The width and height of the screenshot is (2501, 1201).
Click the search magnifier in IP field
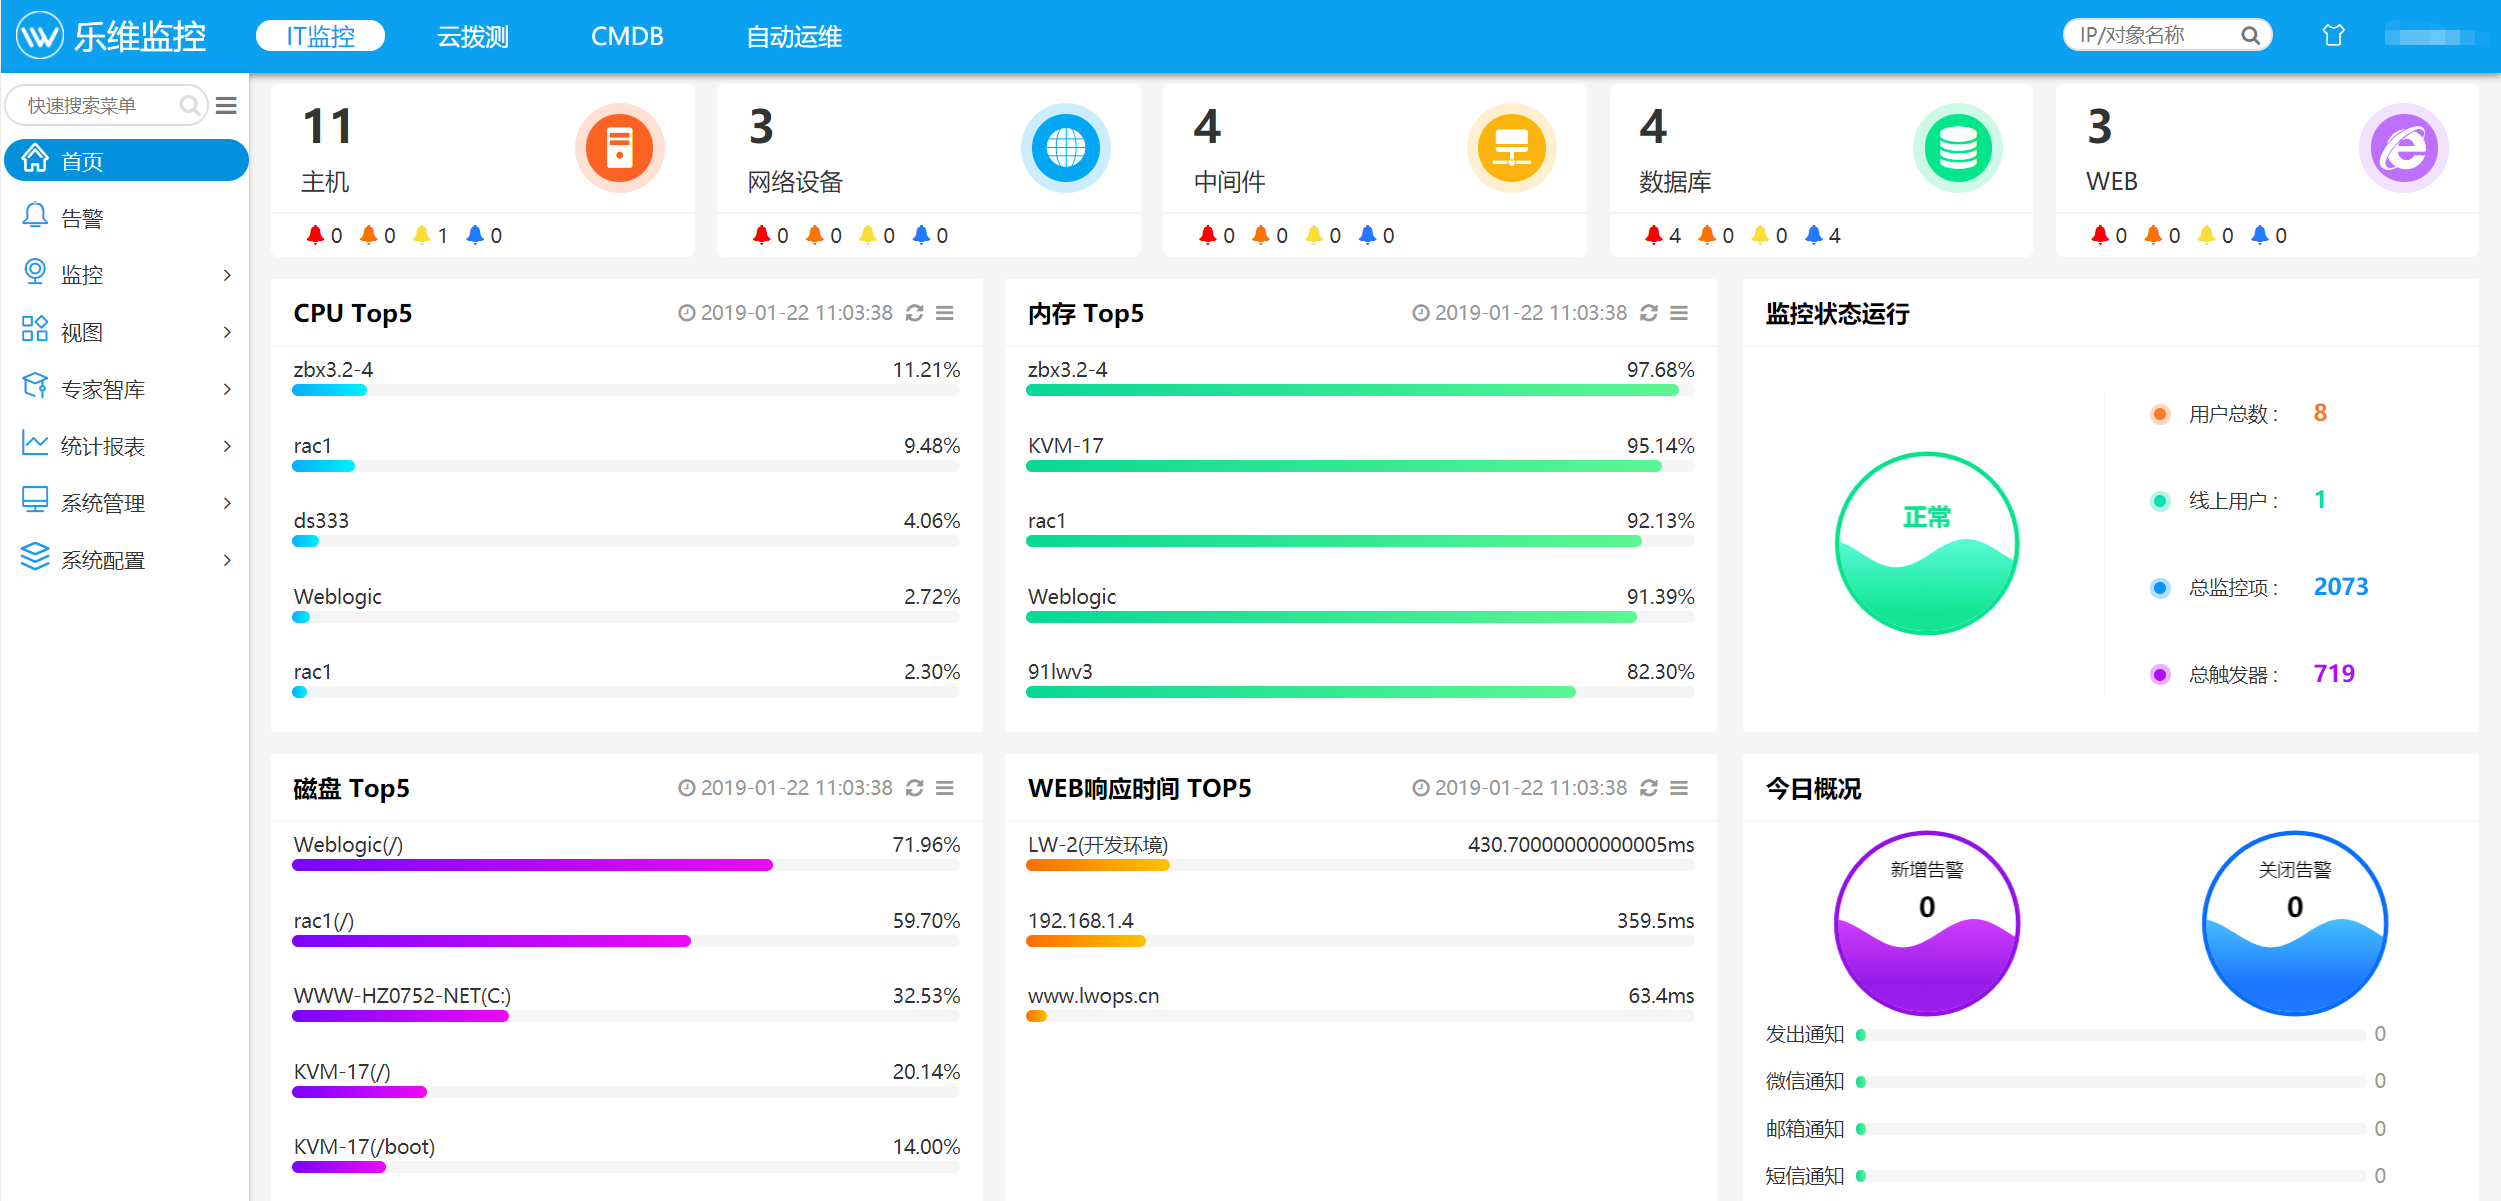tap(2250, 36)
